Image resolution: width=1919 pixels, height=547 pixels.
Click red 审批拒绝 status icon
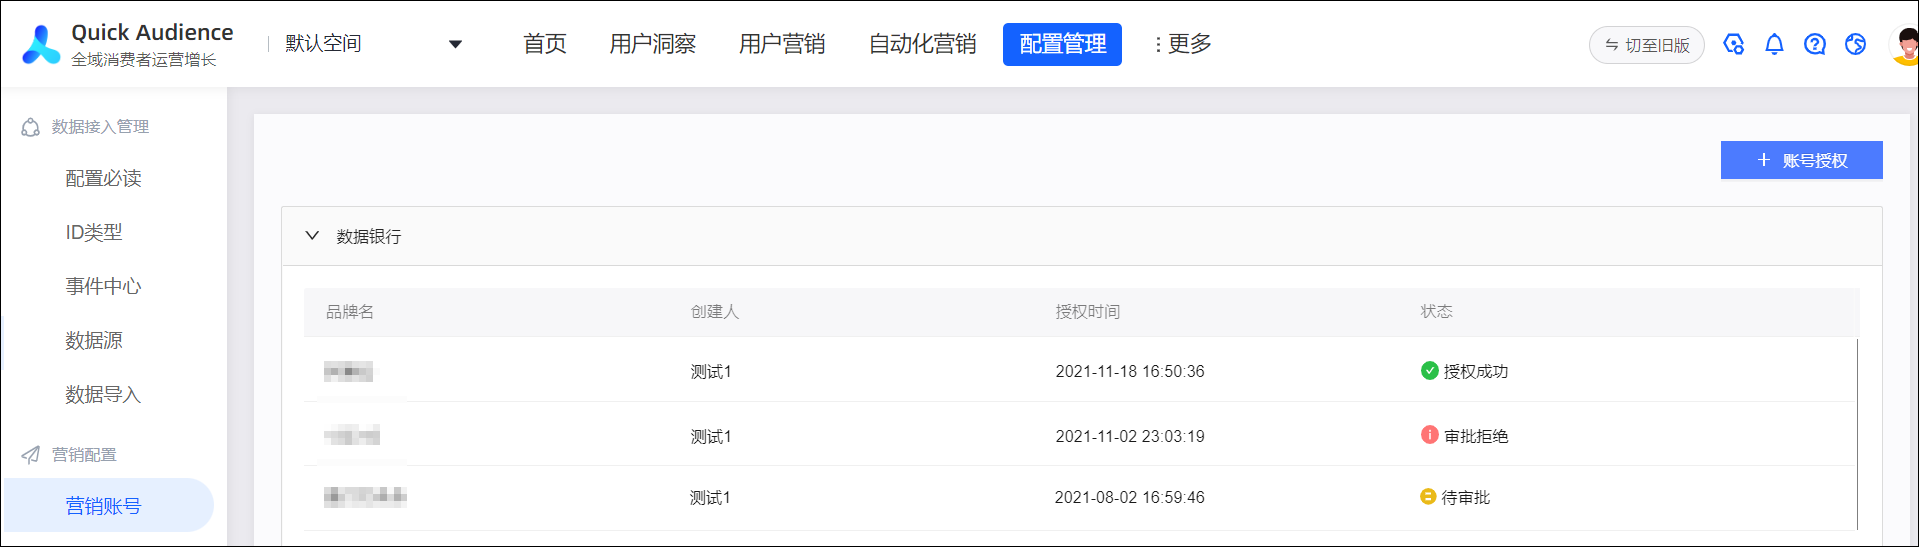point(1430,435)
